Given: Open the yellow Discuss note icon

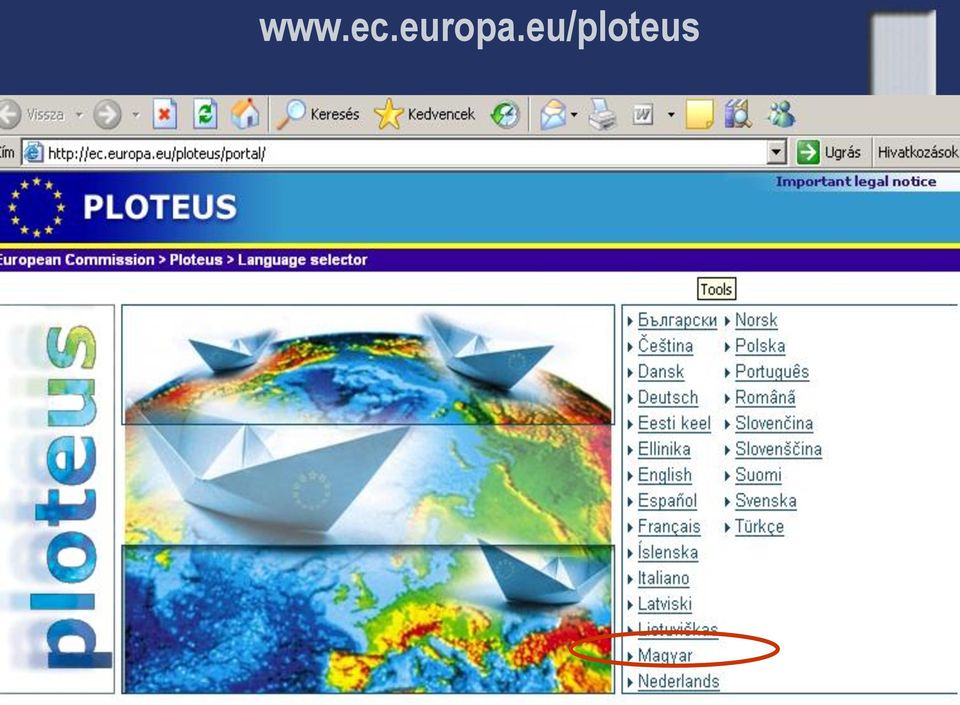Looking at the screenshot, I should click(699, 114).
